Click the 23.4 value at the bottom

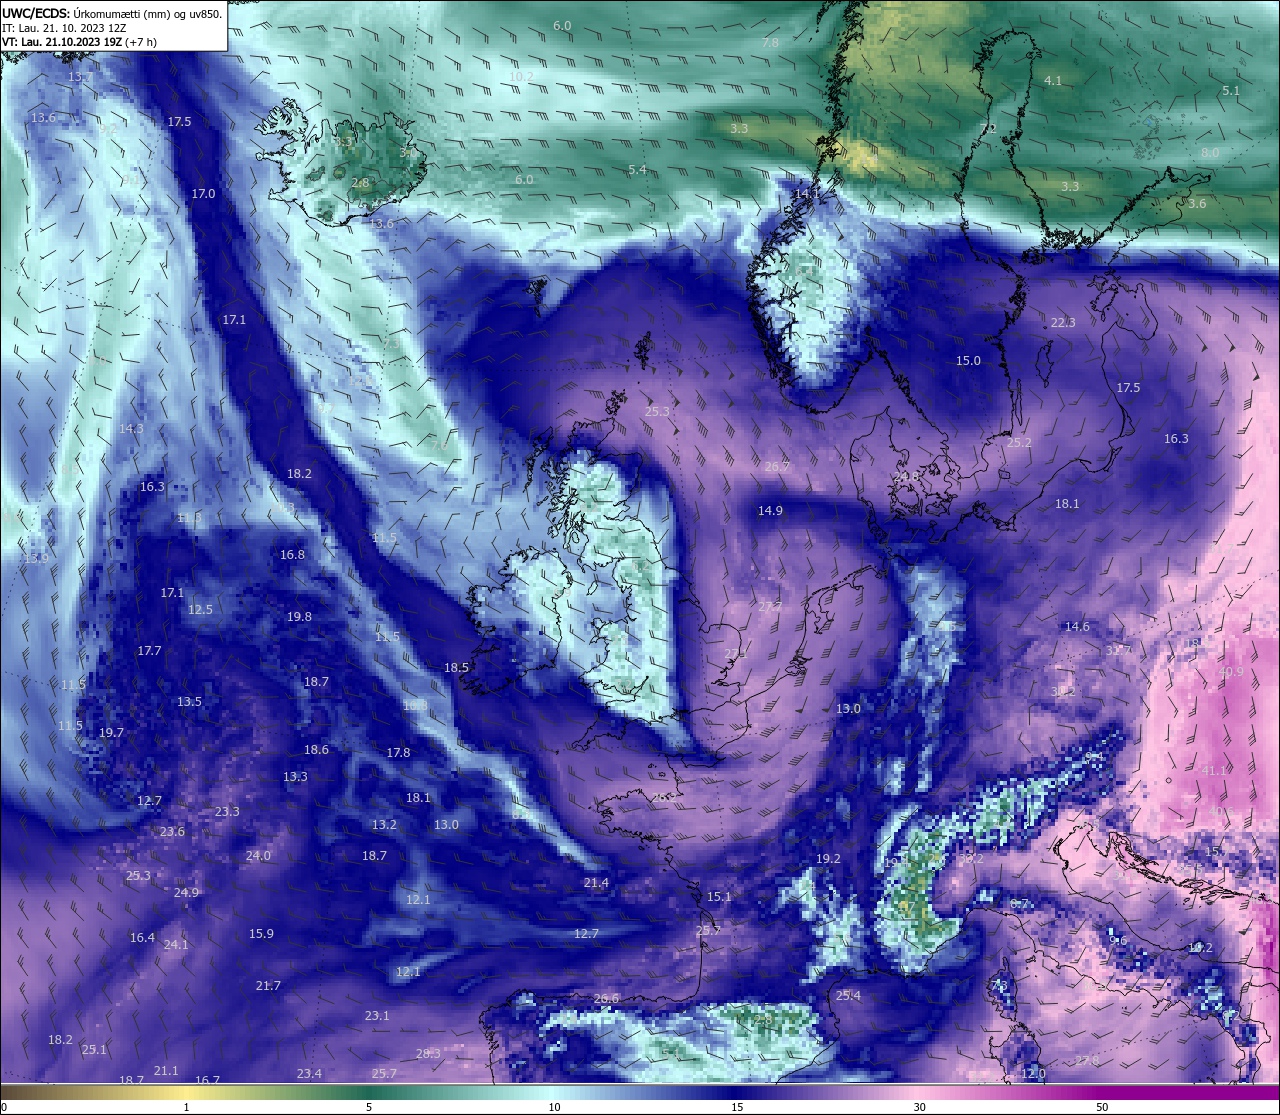click(309, 1074)
